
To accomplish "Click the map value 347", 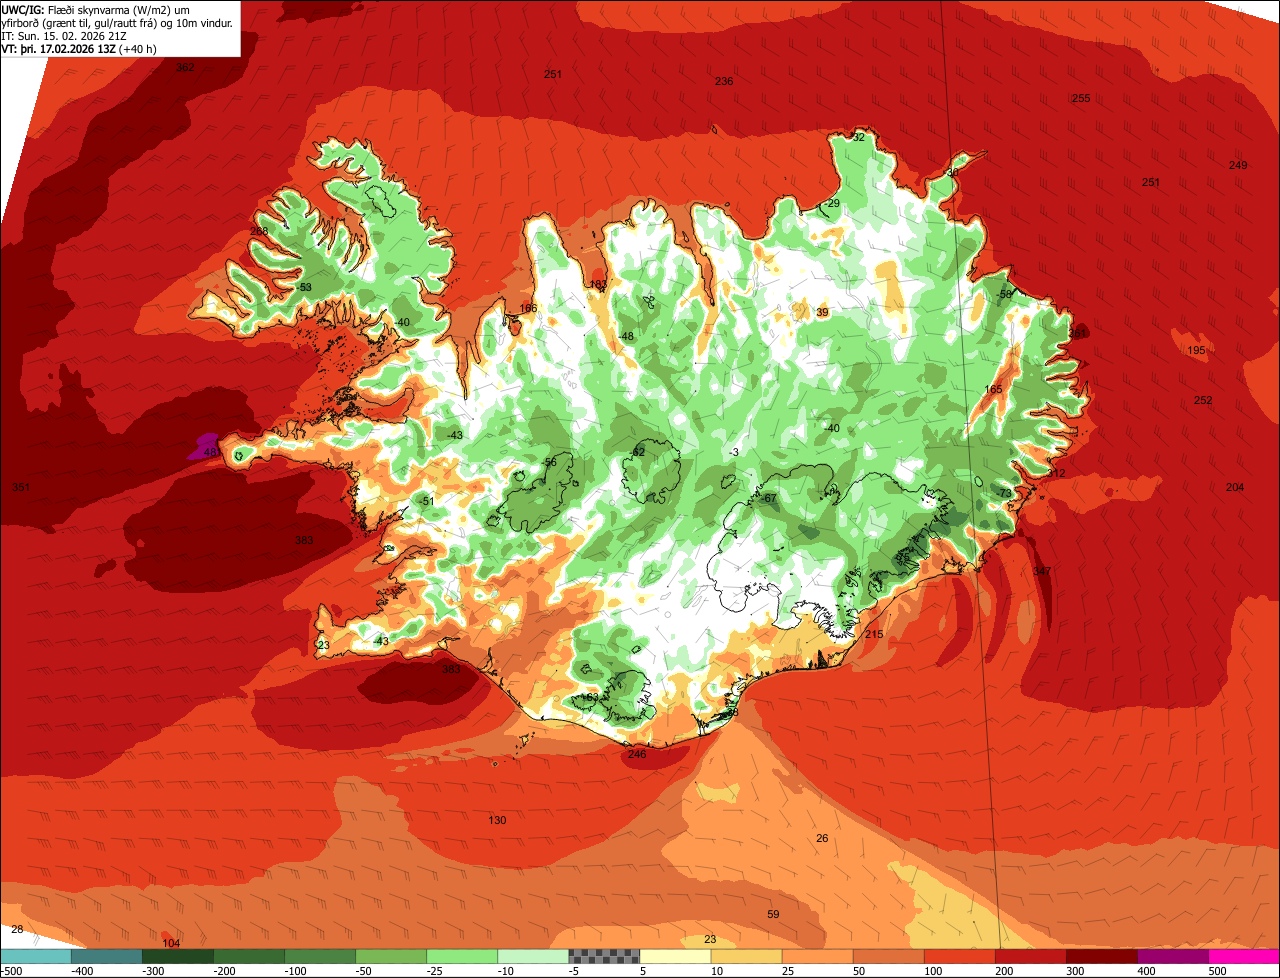I will pos(1042,571).
